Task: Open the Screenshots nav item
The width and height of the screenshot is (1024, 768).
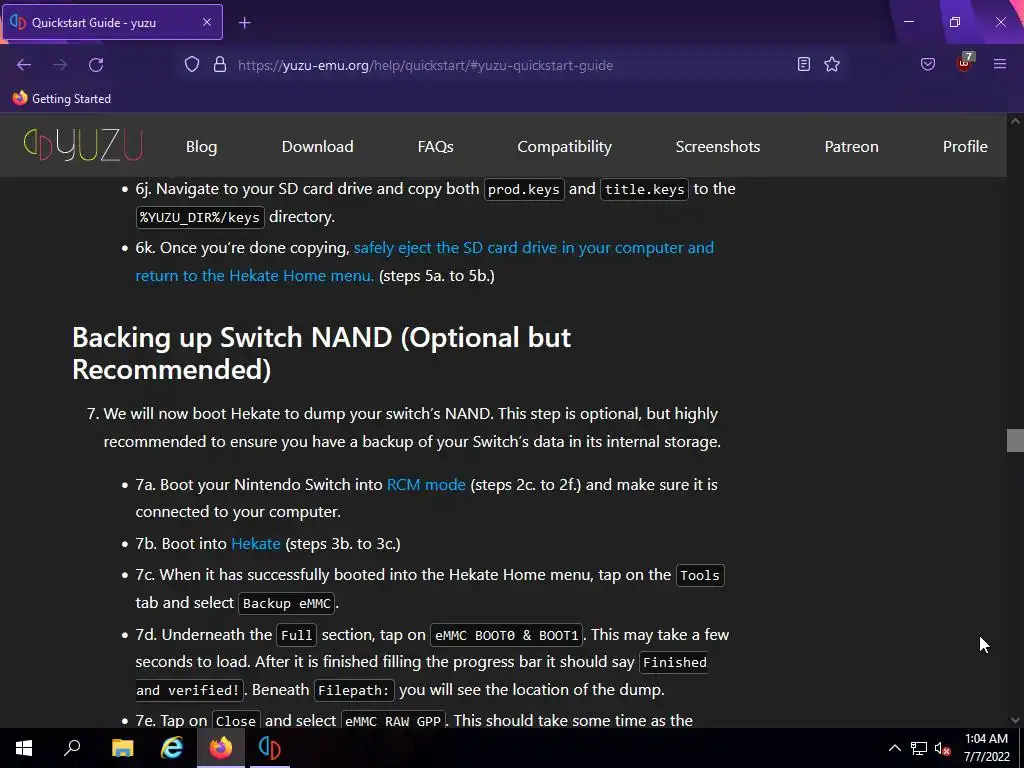Action: click(718, 146)
